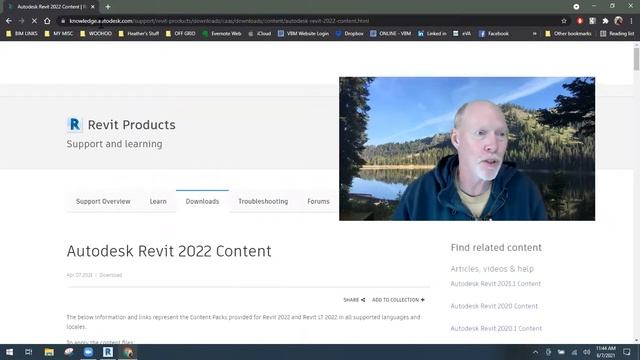The height and width of the screenshot is (360, 640).
Task: Open the OFF GRID bookmark folder
Action: pos(180,33)
